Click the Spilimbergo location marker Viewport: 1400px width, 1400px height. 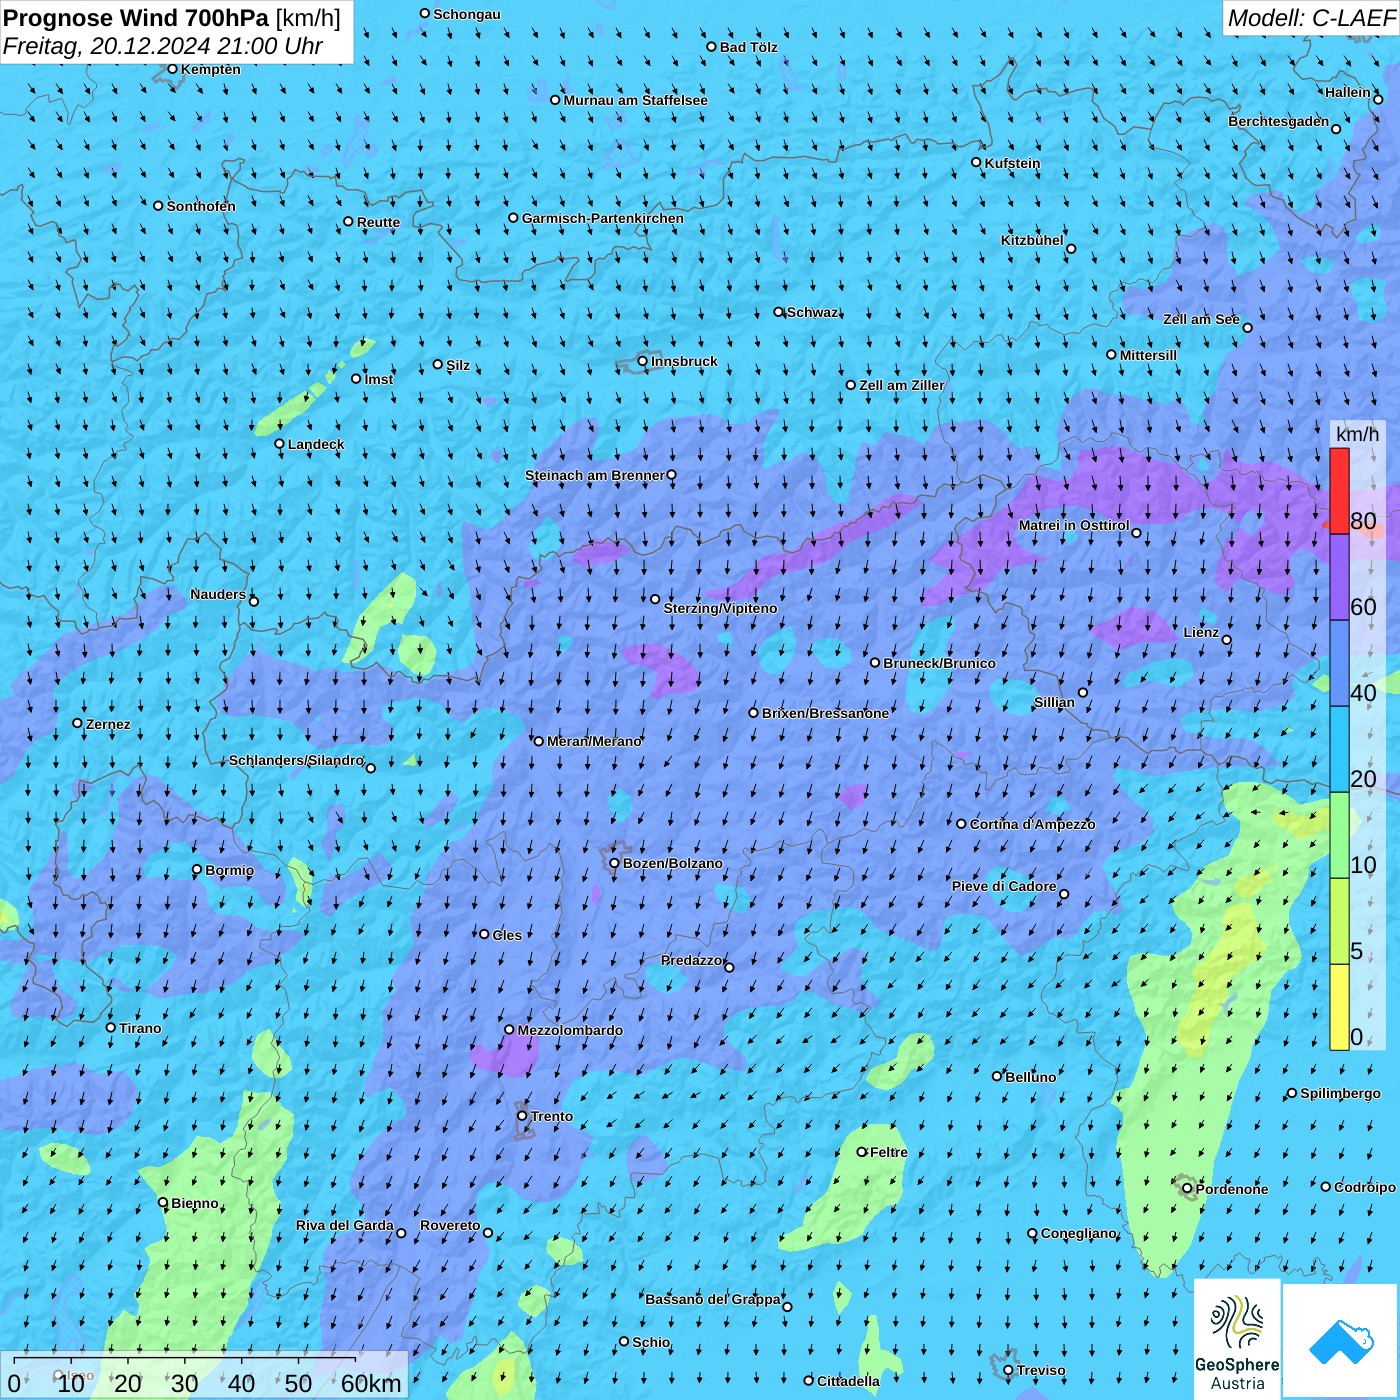click(1292, 1093)
